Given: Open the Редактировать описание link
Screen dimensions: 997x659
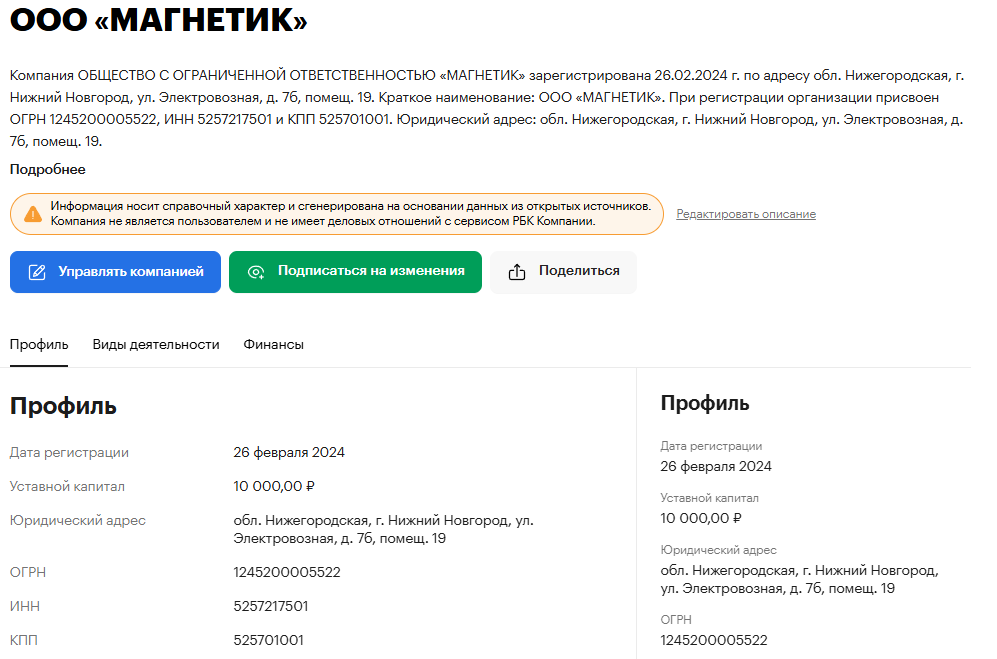Looking at the screenshot, I should [746, 214].
